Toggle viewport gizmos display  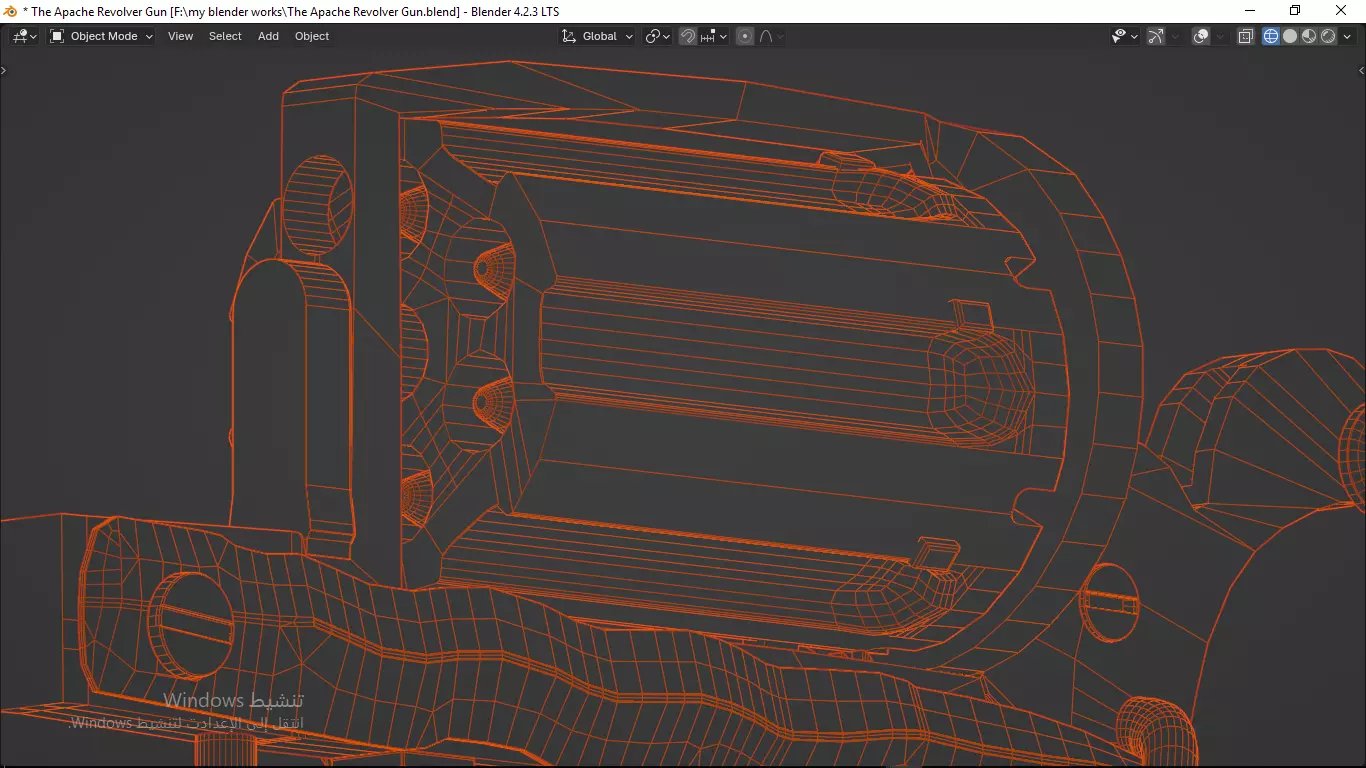click(x=1156, y=36)
